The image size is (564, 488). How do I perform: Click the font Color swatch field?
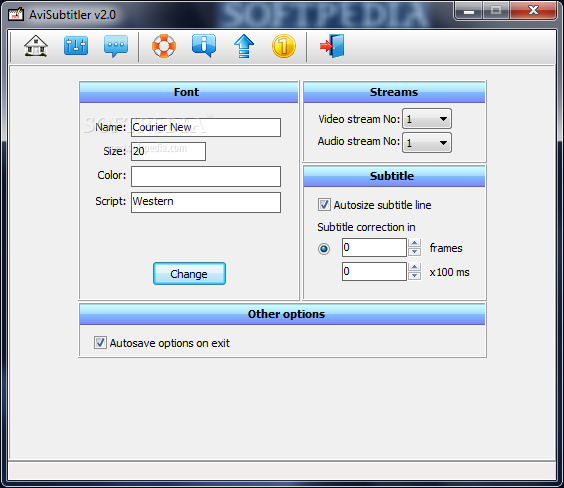(206, 176)
